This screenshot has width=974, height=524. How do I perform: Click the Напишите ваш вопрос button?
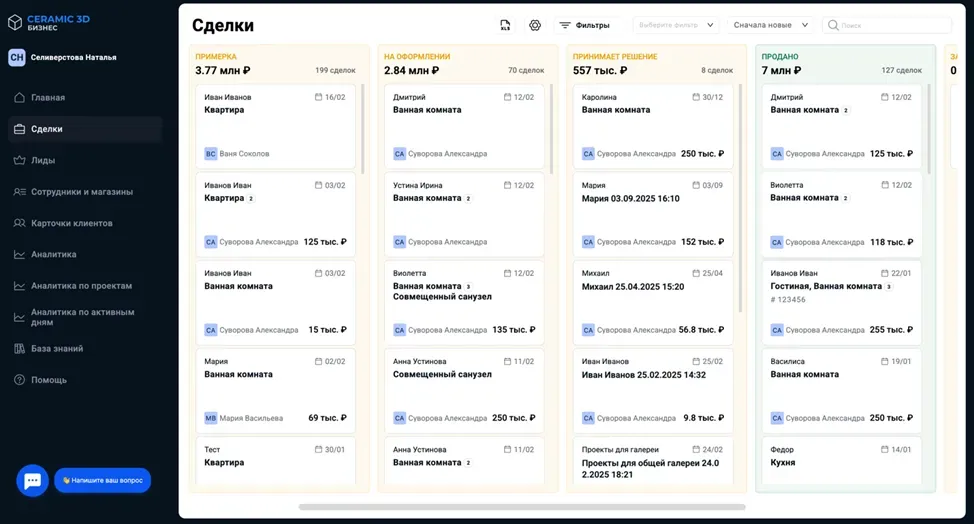click(102, 480)
